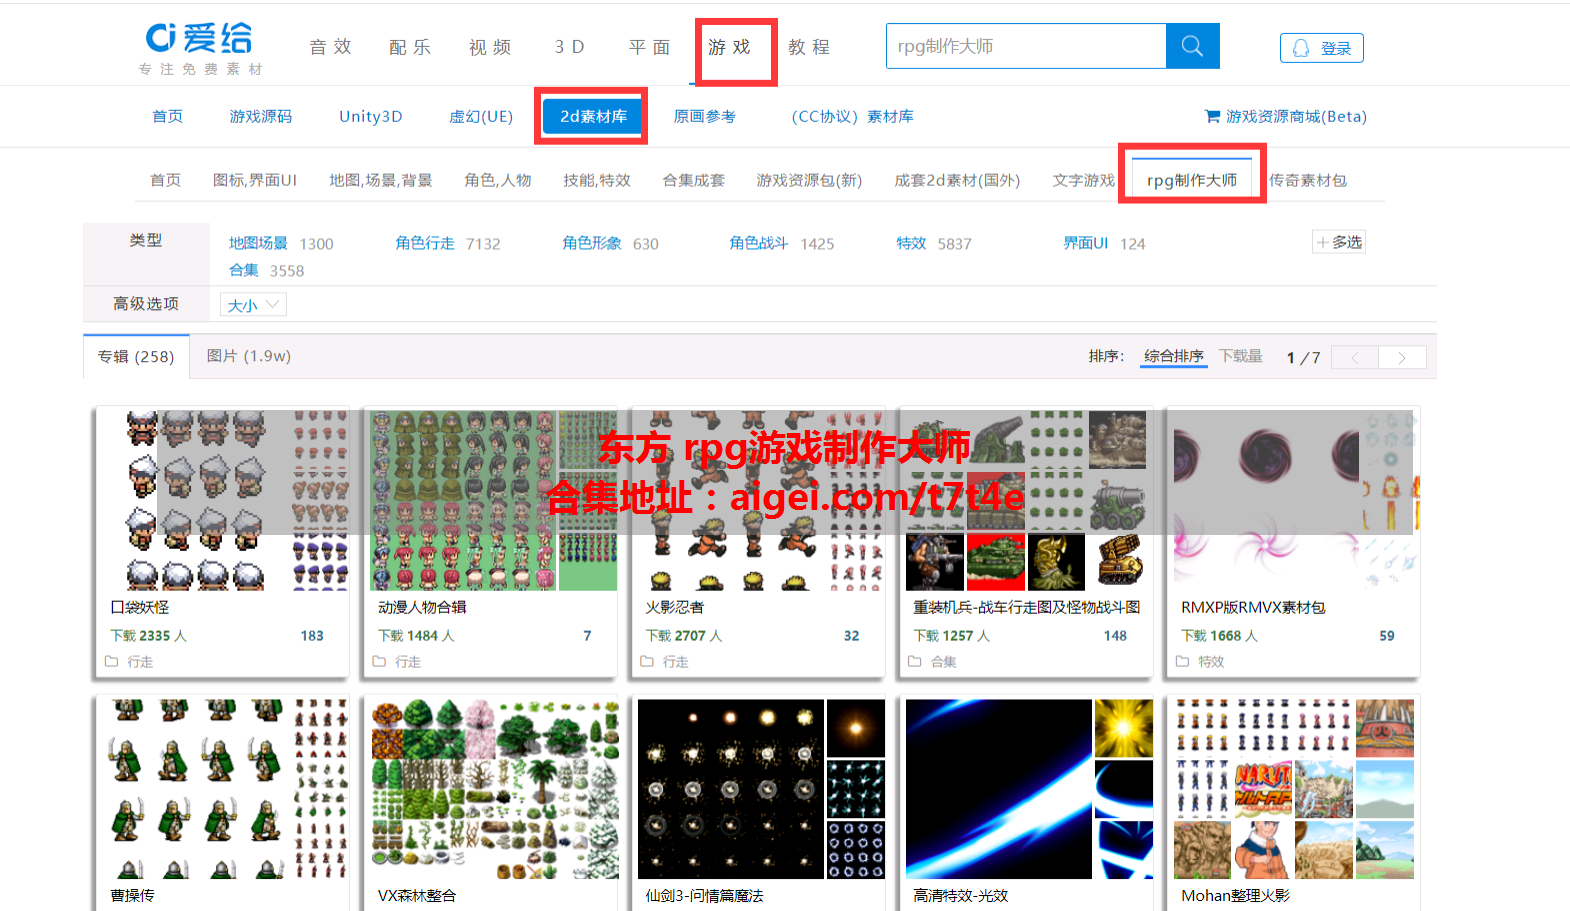Filter by 界面UI type
The image size is (1570, 911).
click(x=1086, y=243)
